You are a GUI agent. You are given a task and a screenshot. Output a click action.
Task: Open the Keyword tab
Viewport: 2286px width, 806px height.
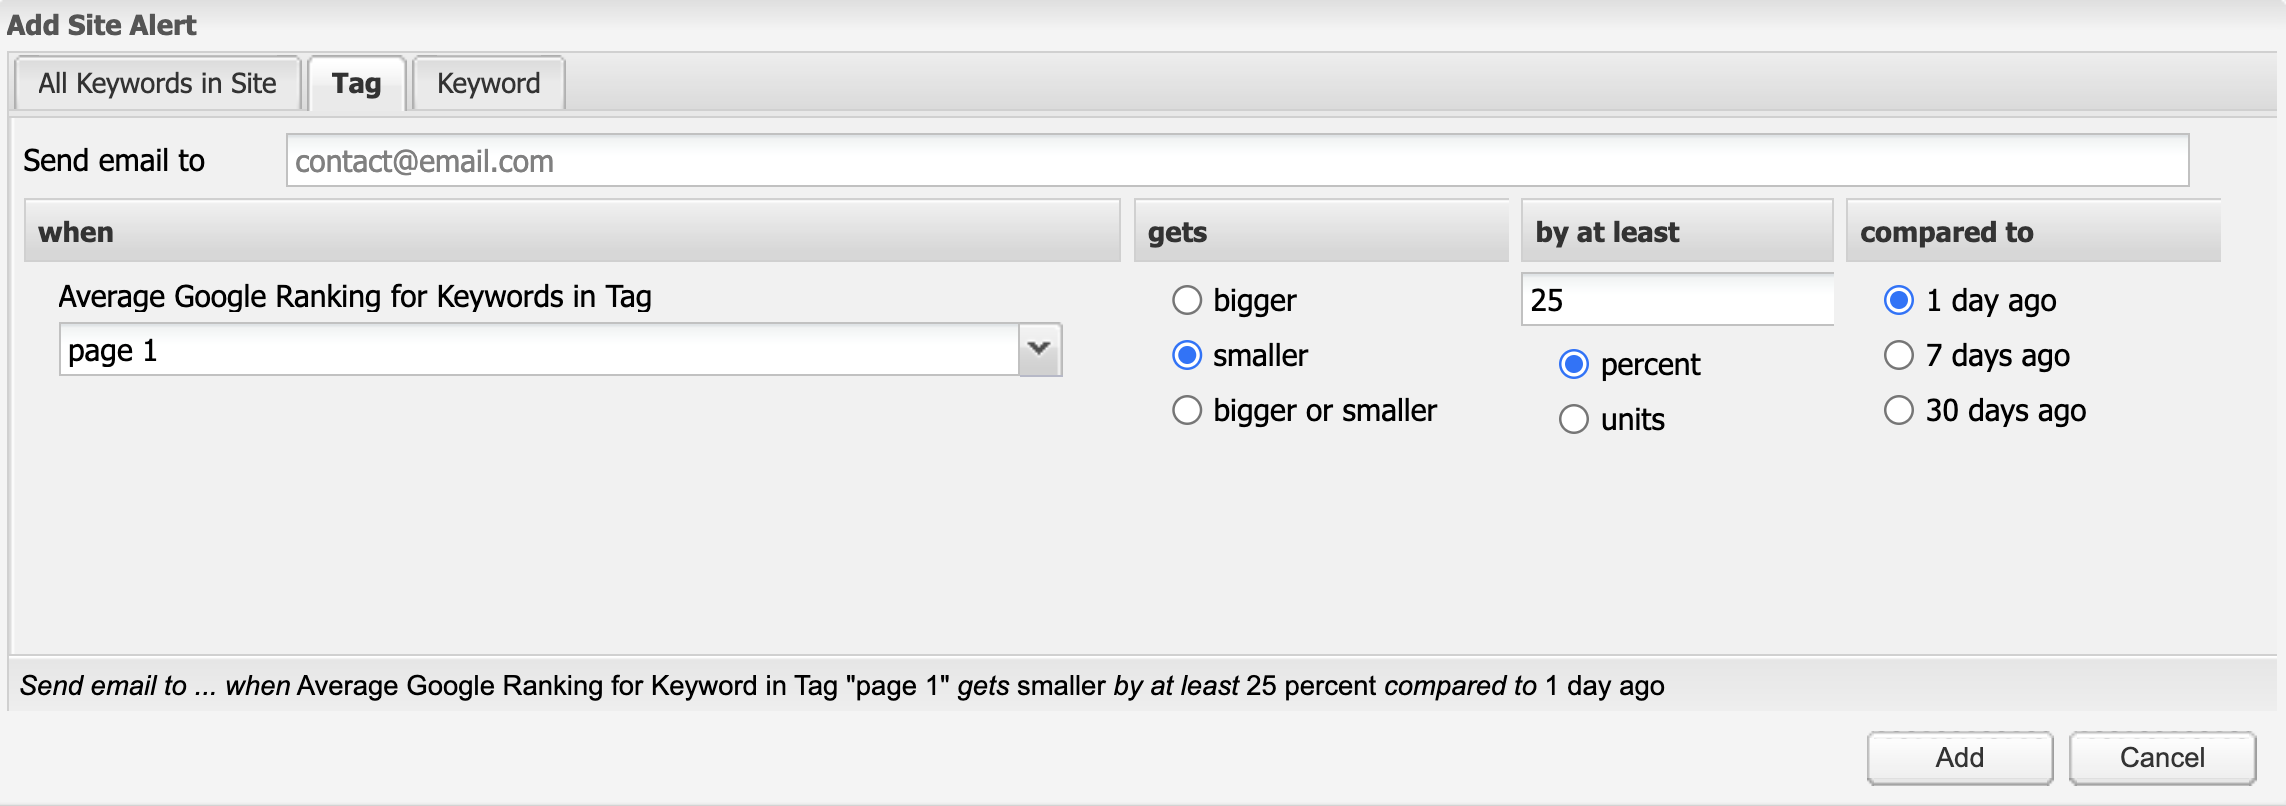coord(488,83)
